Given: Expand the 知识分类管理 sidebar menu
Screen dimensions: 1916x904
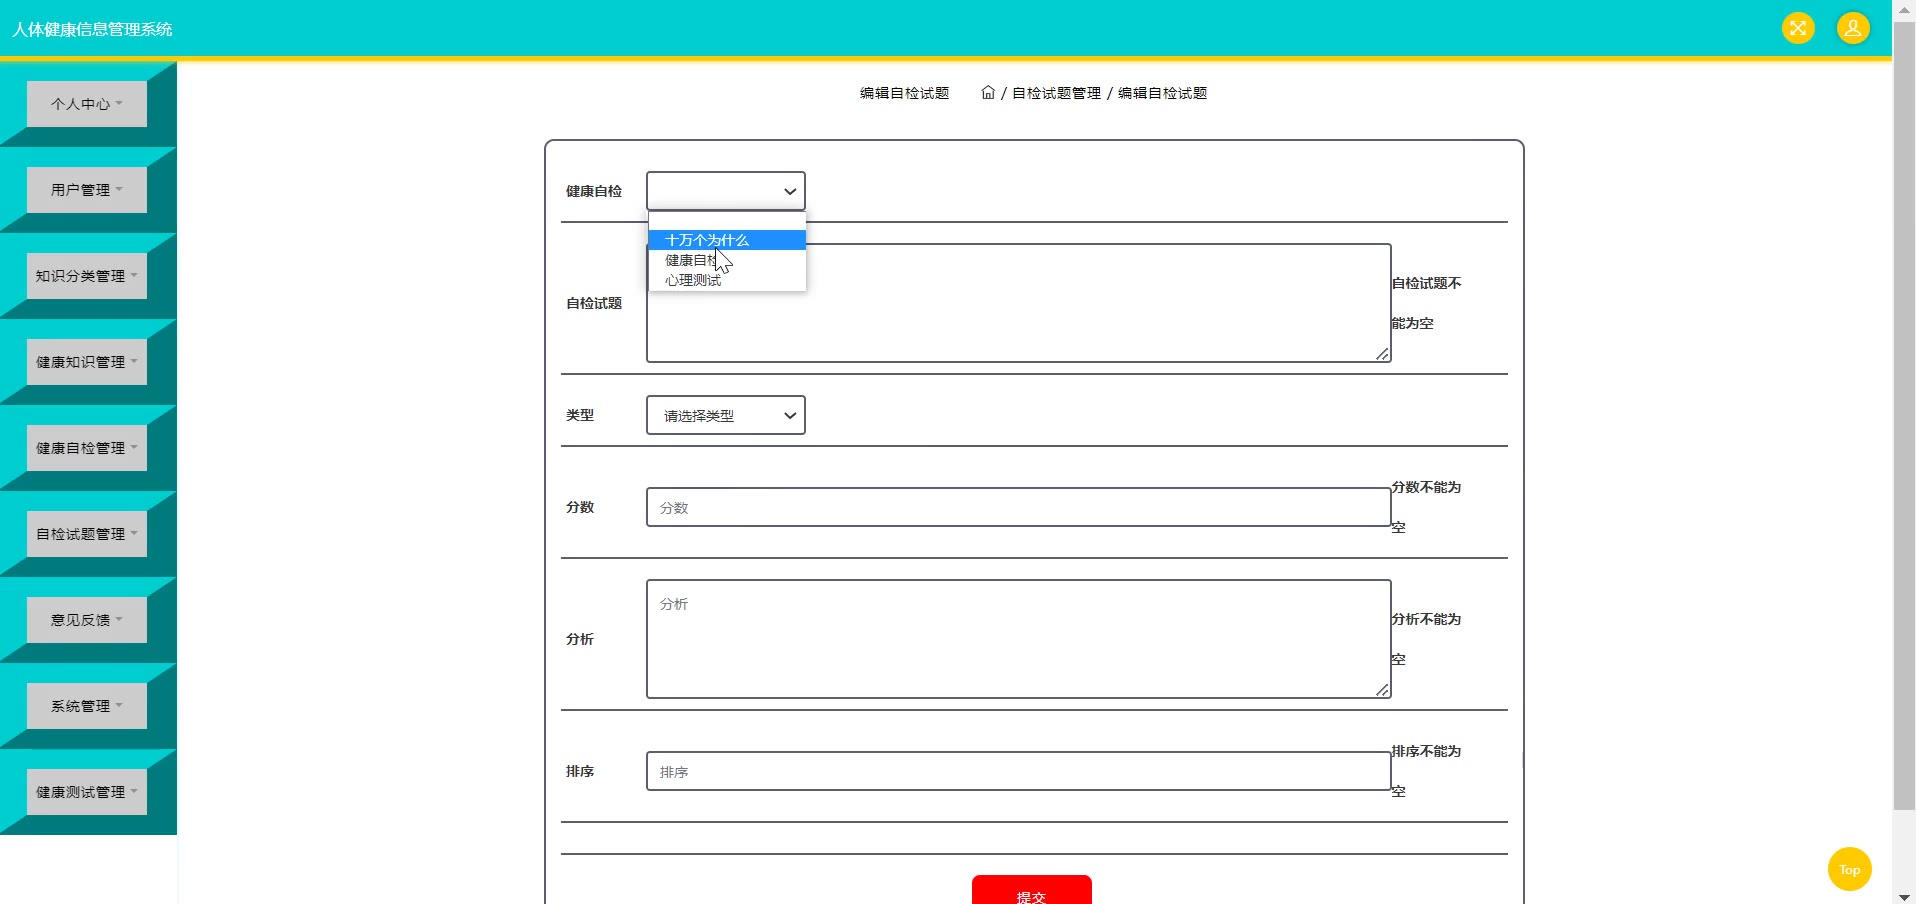Looking at the screenshot, I should (87, 276).
